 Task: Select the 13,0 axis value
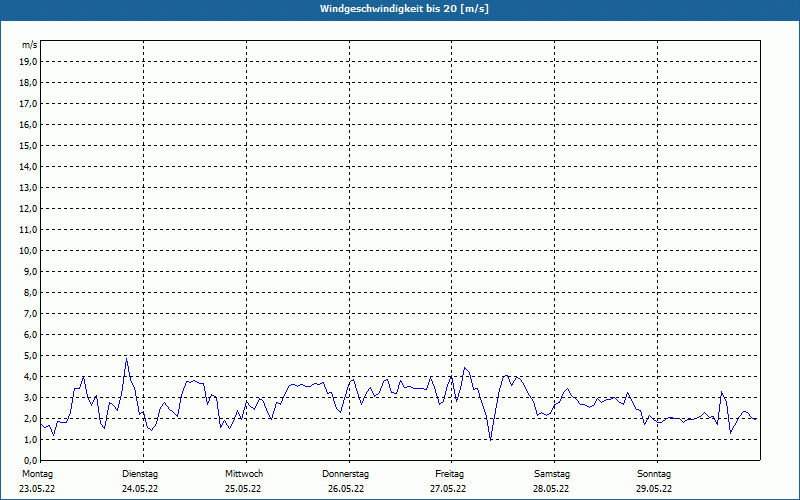tap(28, 188)
